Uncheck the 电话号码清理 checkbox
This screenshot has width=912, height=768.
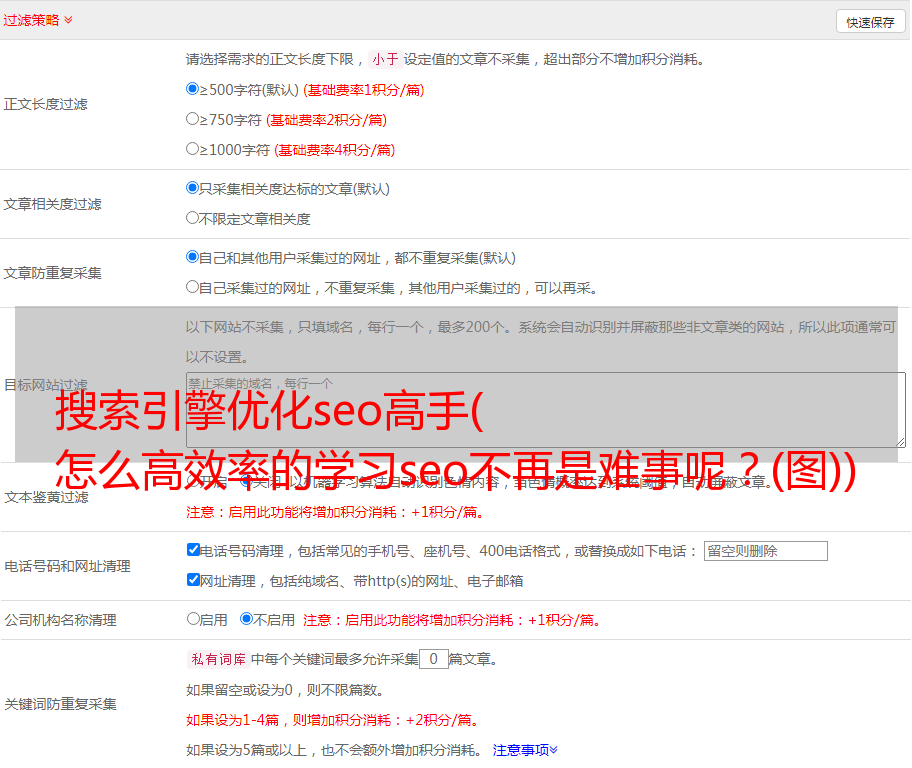[x=193, y=550]
